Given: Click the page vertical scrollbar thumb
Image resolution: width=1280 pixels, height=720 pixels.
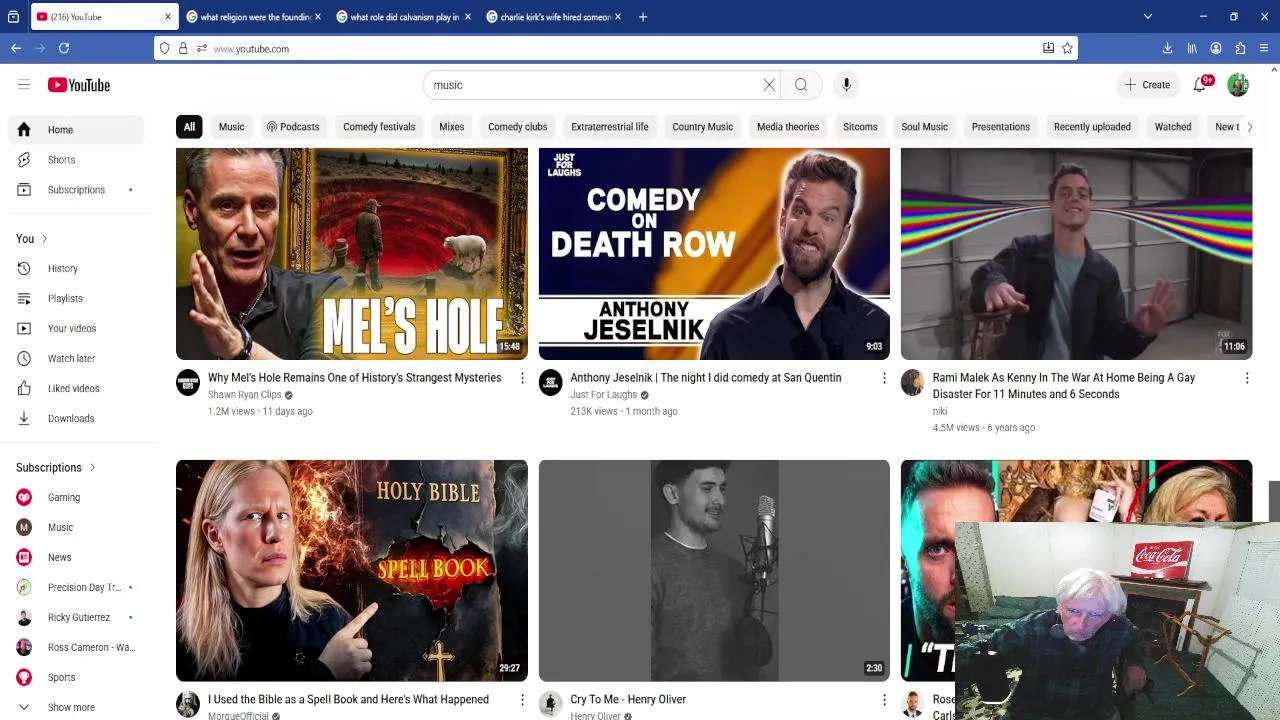Looking at the screenshot, I should (x=1274, y=500).
